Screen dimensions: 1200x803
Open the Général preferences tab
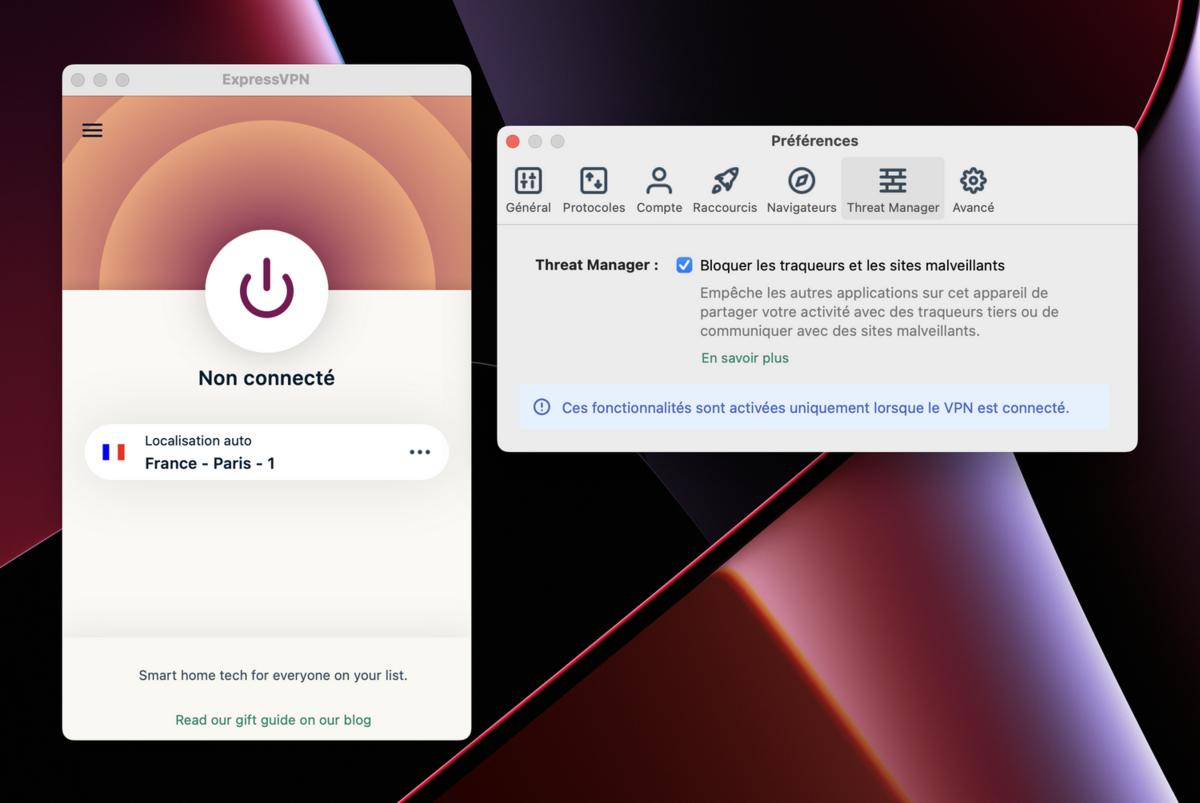click(528, 189)
